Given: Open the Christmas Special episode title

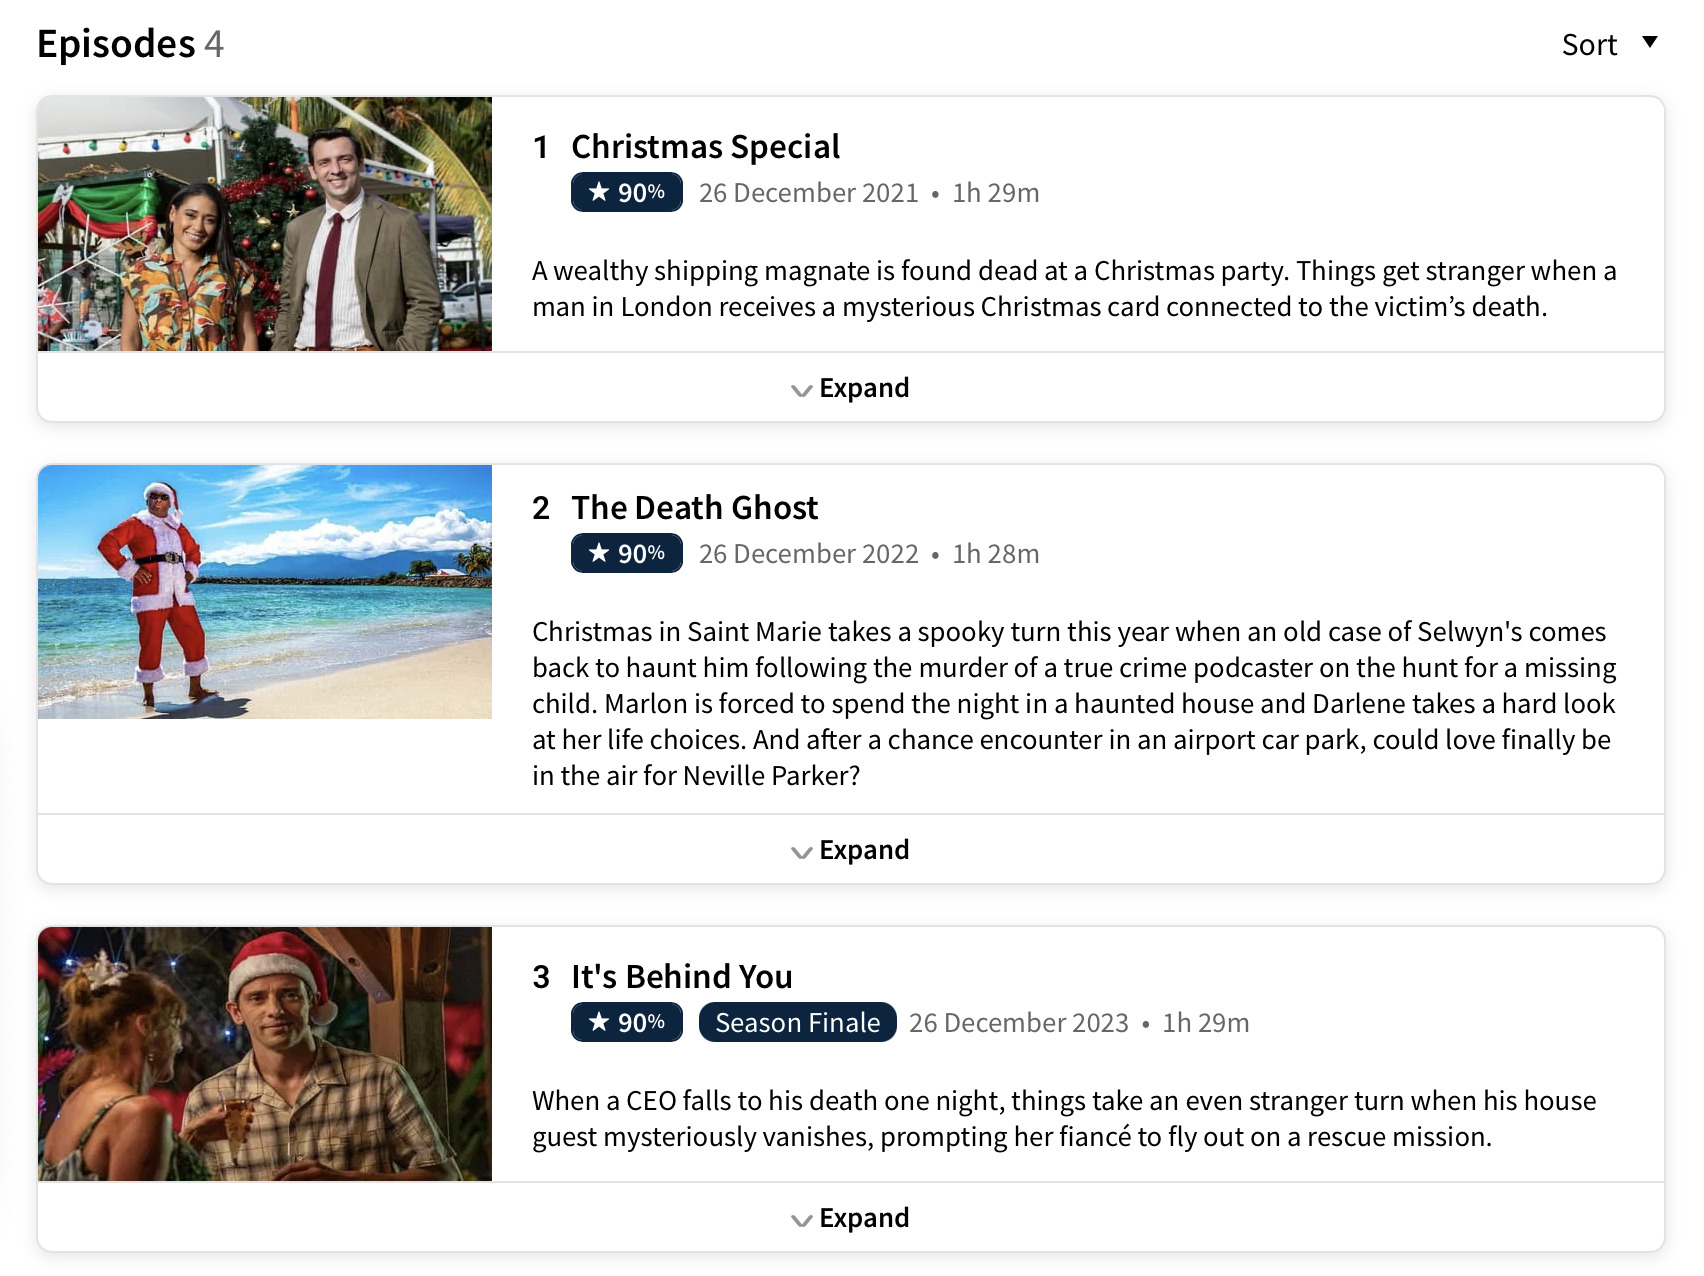Looking at the screenshot, I should [705, 147].
